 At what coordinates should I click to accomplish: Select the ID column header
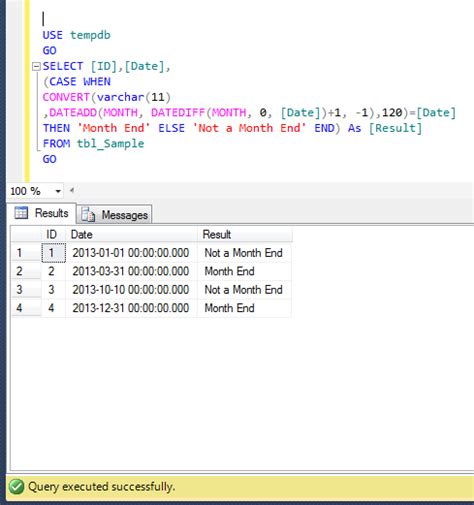pyautogui.click(x=53, y=234)
